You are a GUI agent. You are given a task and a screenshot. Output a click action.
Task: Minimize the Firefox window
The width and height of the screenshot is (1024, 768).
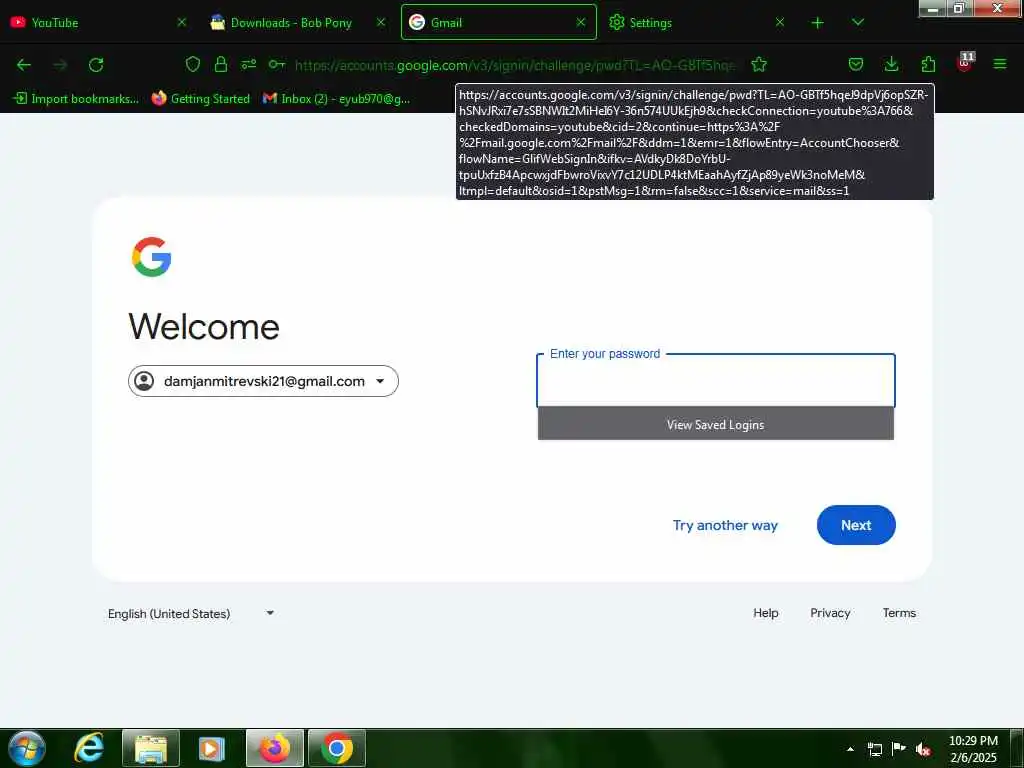(x=933, y=8)
